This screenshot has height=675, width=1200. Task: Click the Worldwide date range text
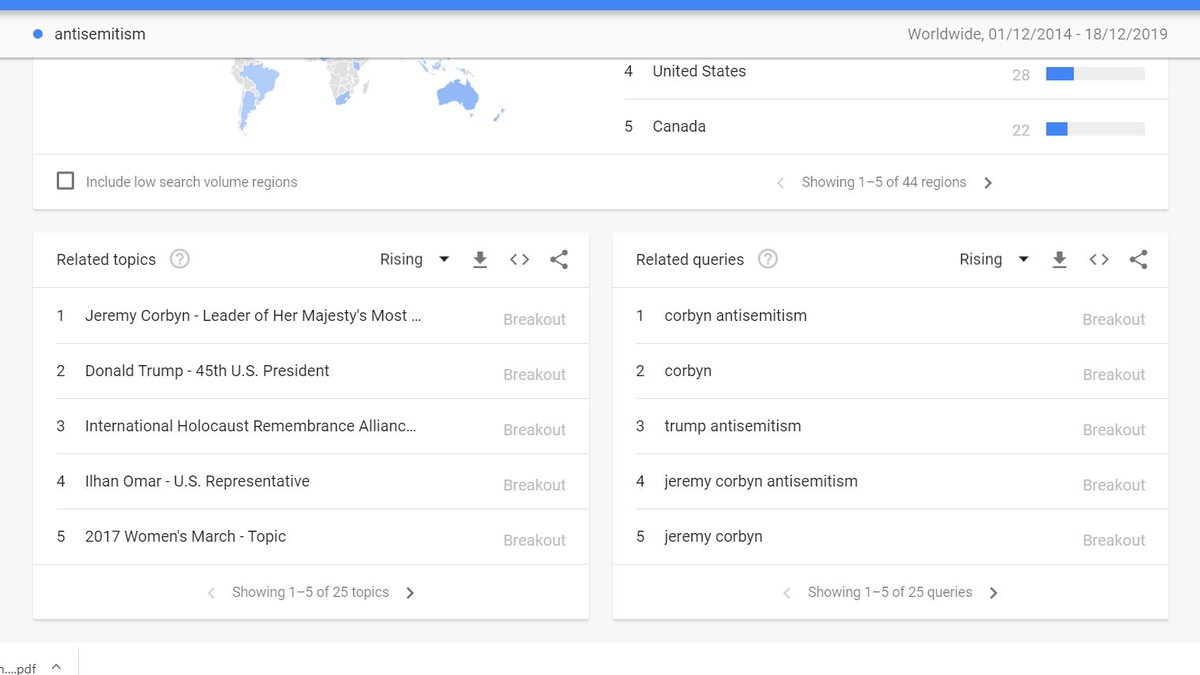(1037, 34)
